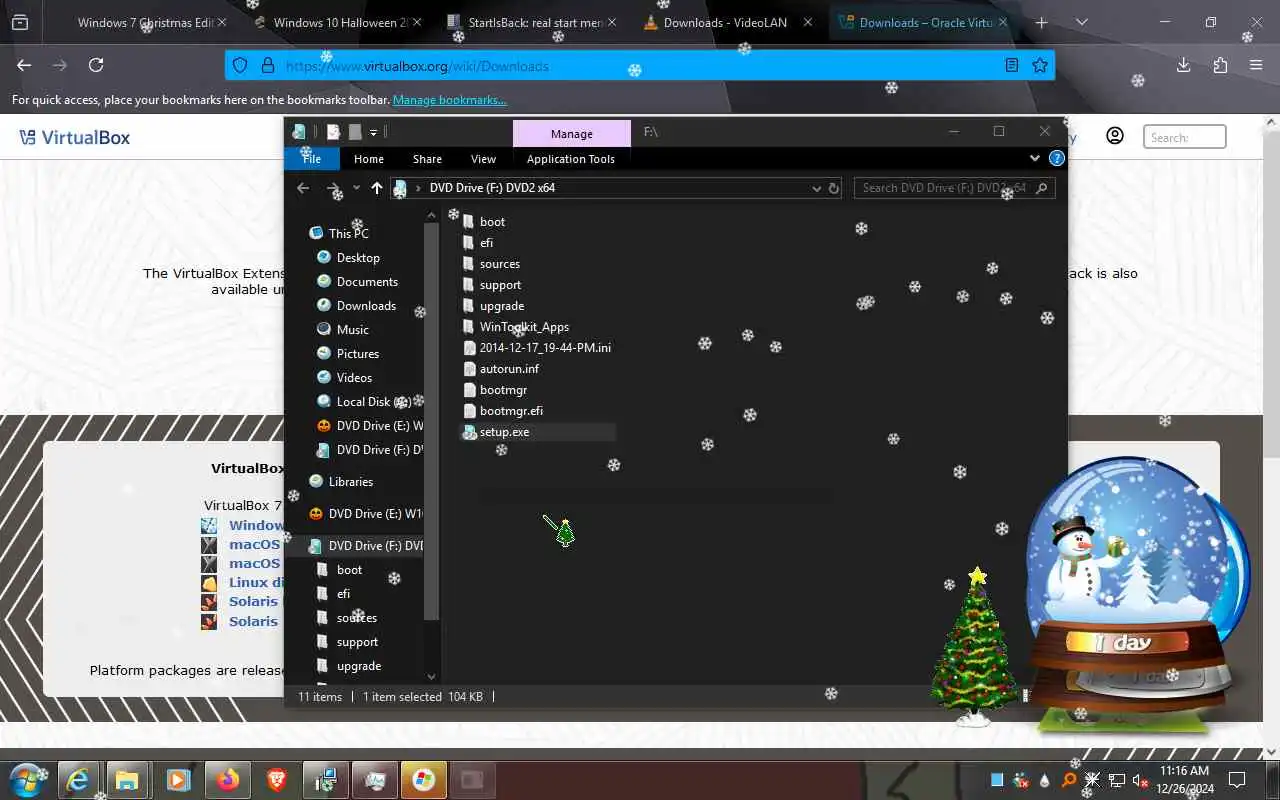The width and height of the screenshot is (1280, 800).
Task: Open the Share ribbon tab
Action: 427,159
